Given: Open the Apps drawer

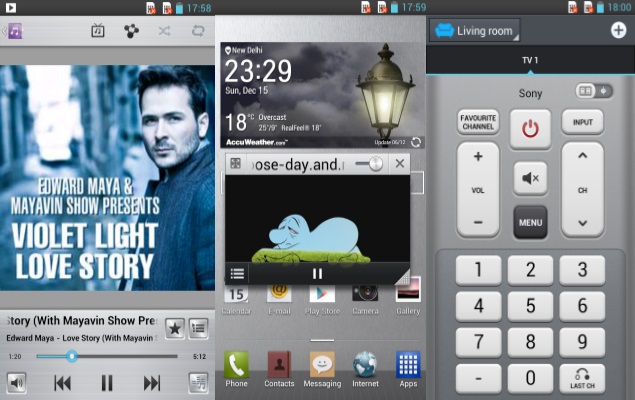Looking at the screenshot, I should (408, 369).
